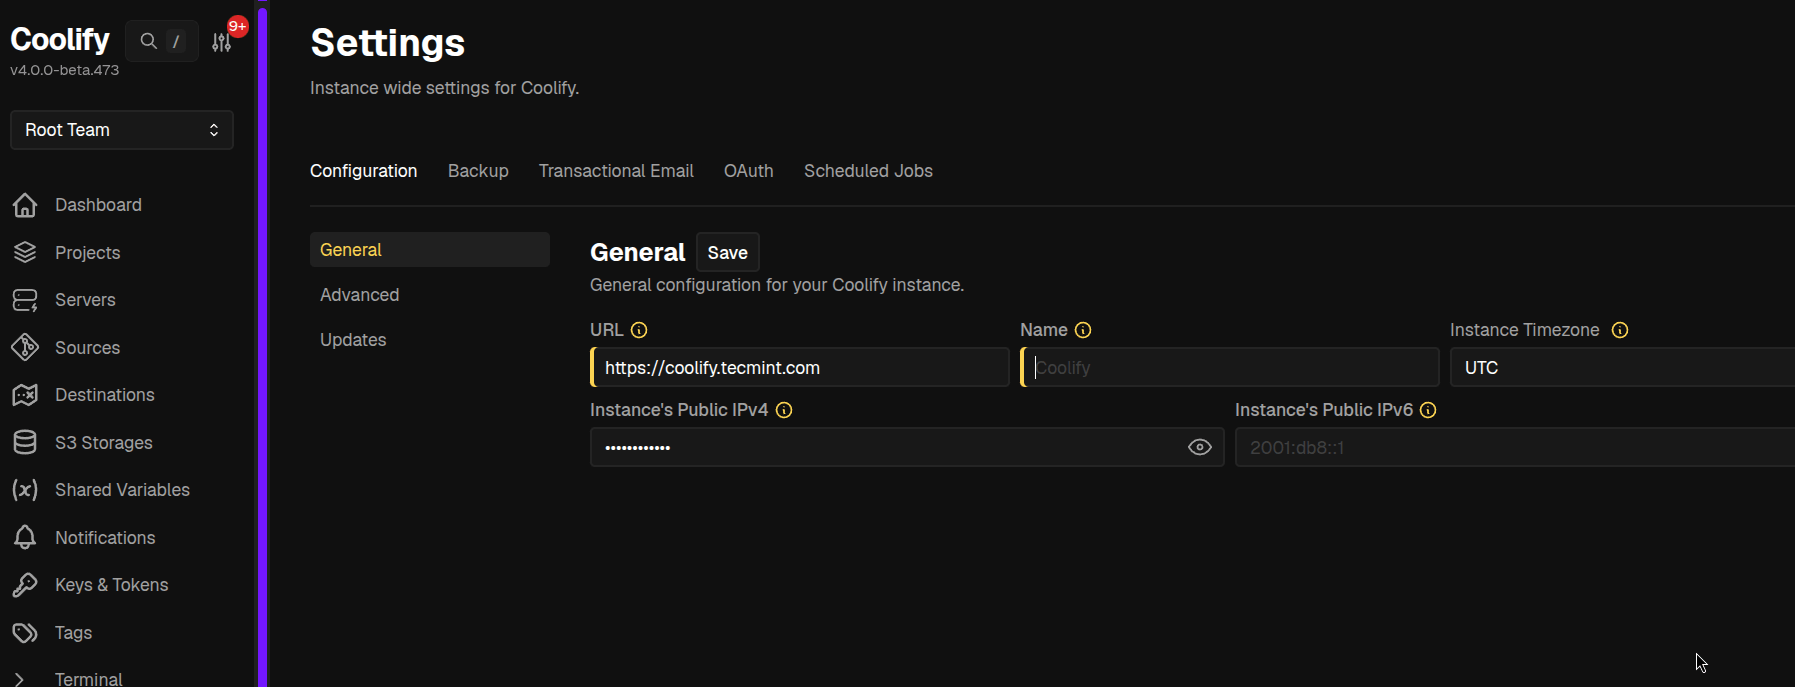1795x687 pixels.
Task: Click the Sources git icon
Action: click(x=25, y=347)
